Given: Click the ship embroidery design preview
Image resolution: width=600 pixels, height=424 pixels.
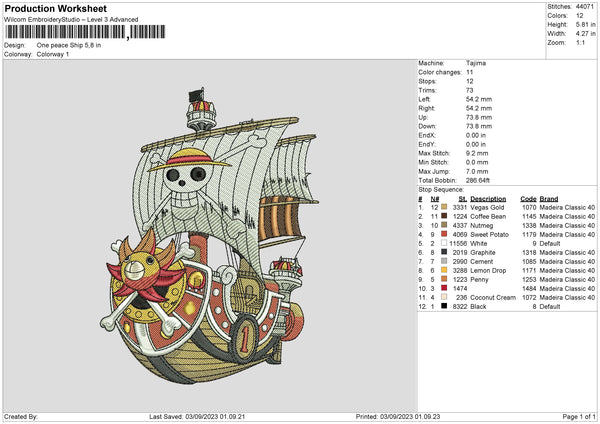Looking at the screenshot, I should [209, 235].
